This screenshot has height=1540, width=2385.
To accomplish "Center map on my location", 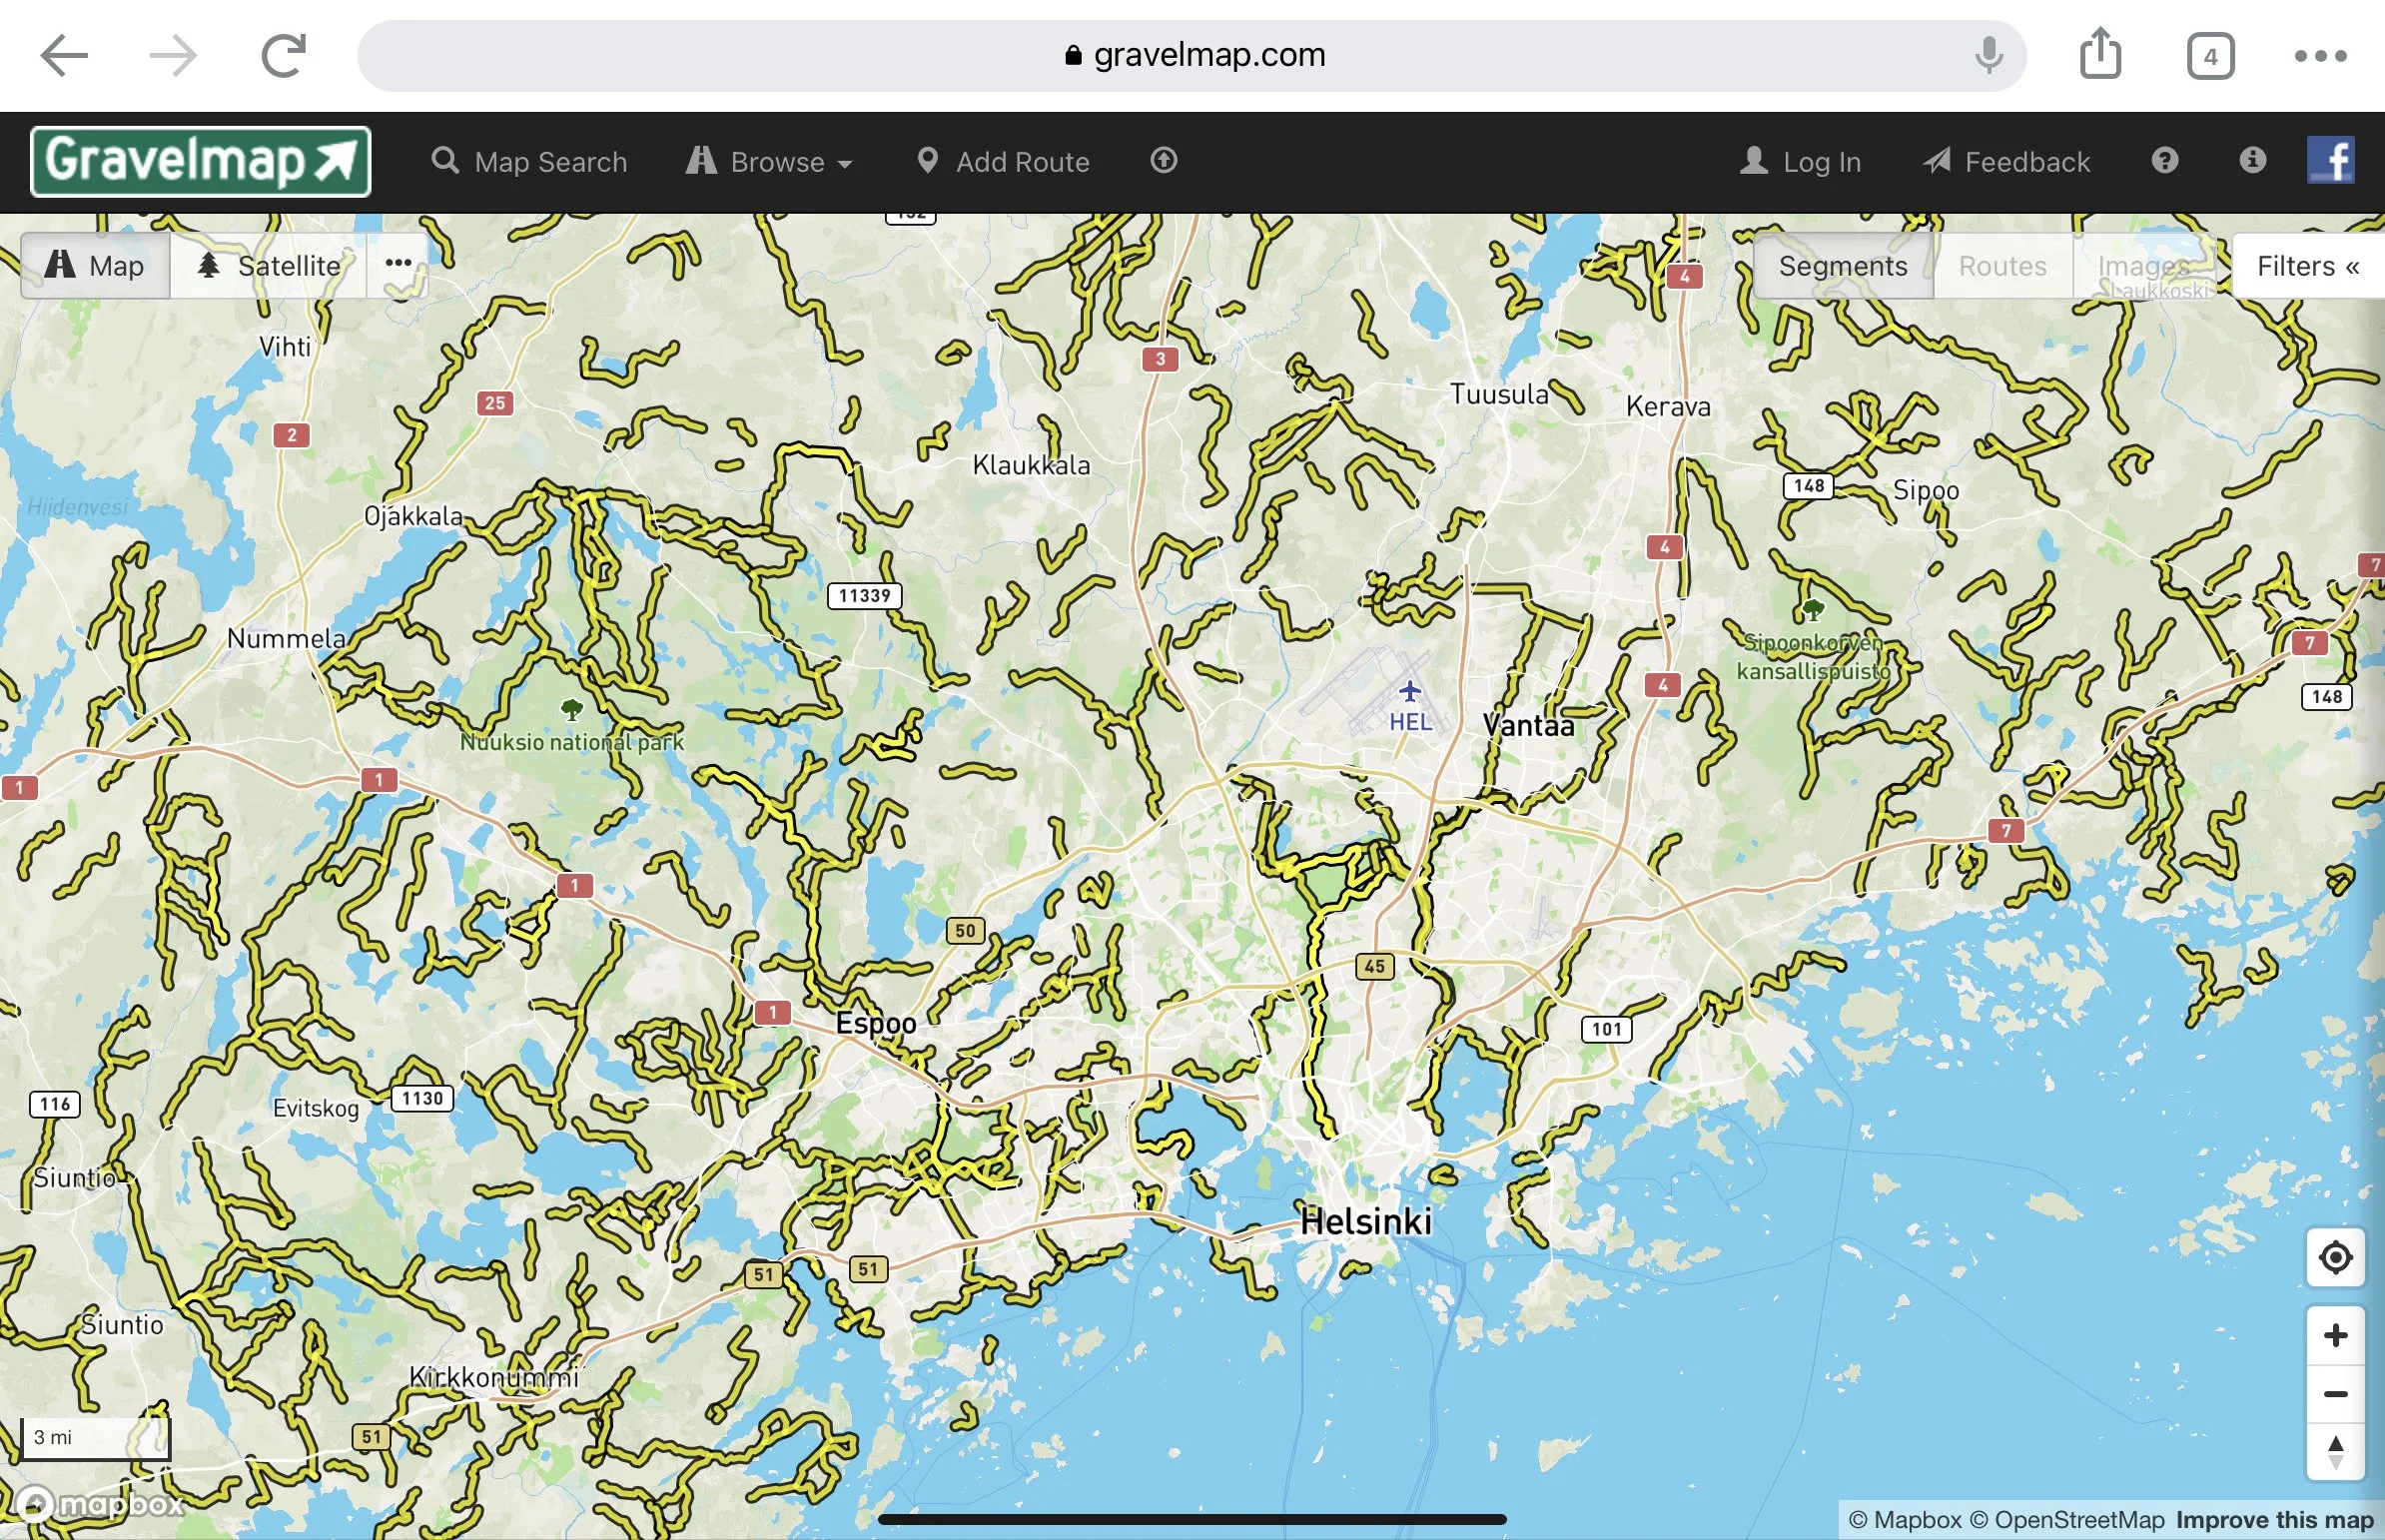I will pos(2335,1257).
